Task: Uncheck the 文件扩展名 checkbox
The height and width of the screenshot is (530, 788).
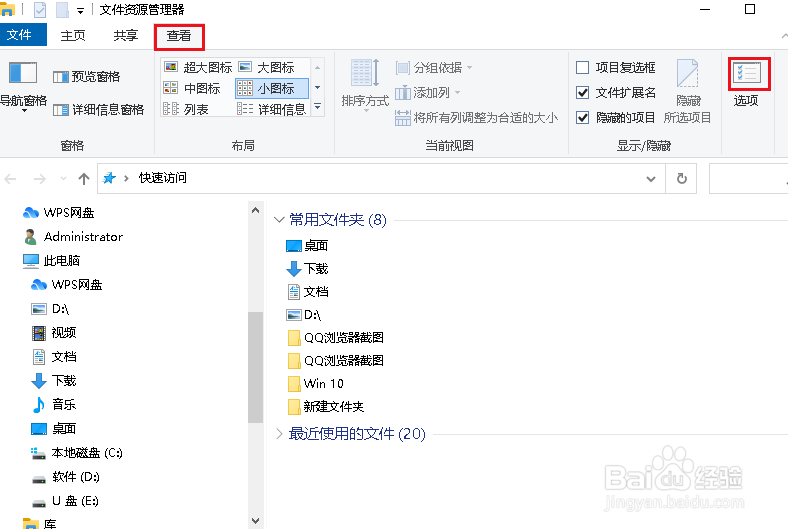Action: pos(582,92)
